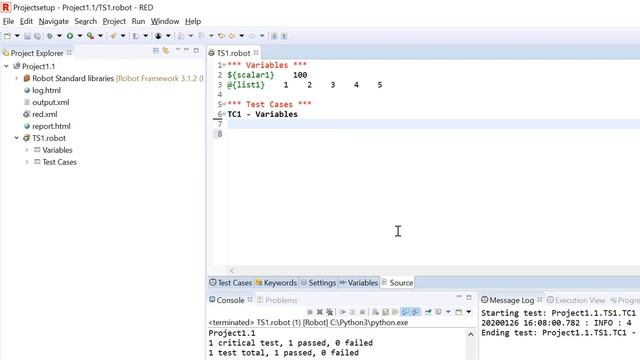This screenshot has height=360, width=640.
Task: Open Display Selected Console dropdown
Action: click(x=448, y=312)
